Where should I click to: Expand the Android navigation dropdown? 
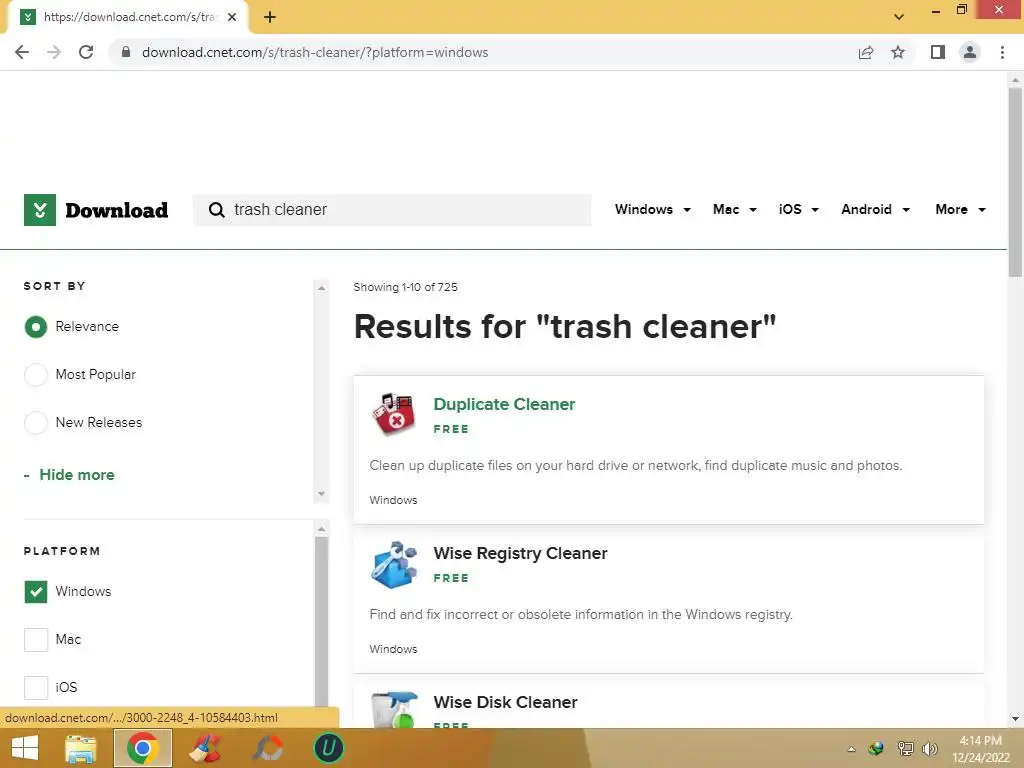[x=875, y=210]
